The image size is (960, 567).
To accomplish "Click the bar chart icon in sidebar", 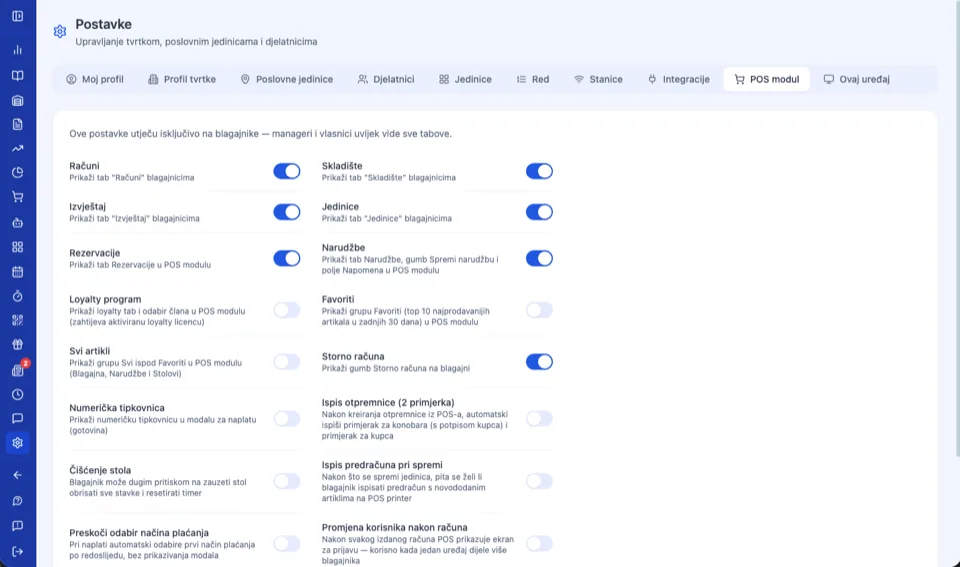I will click(x=17, y=50).
